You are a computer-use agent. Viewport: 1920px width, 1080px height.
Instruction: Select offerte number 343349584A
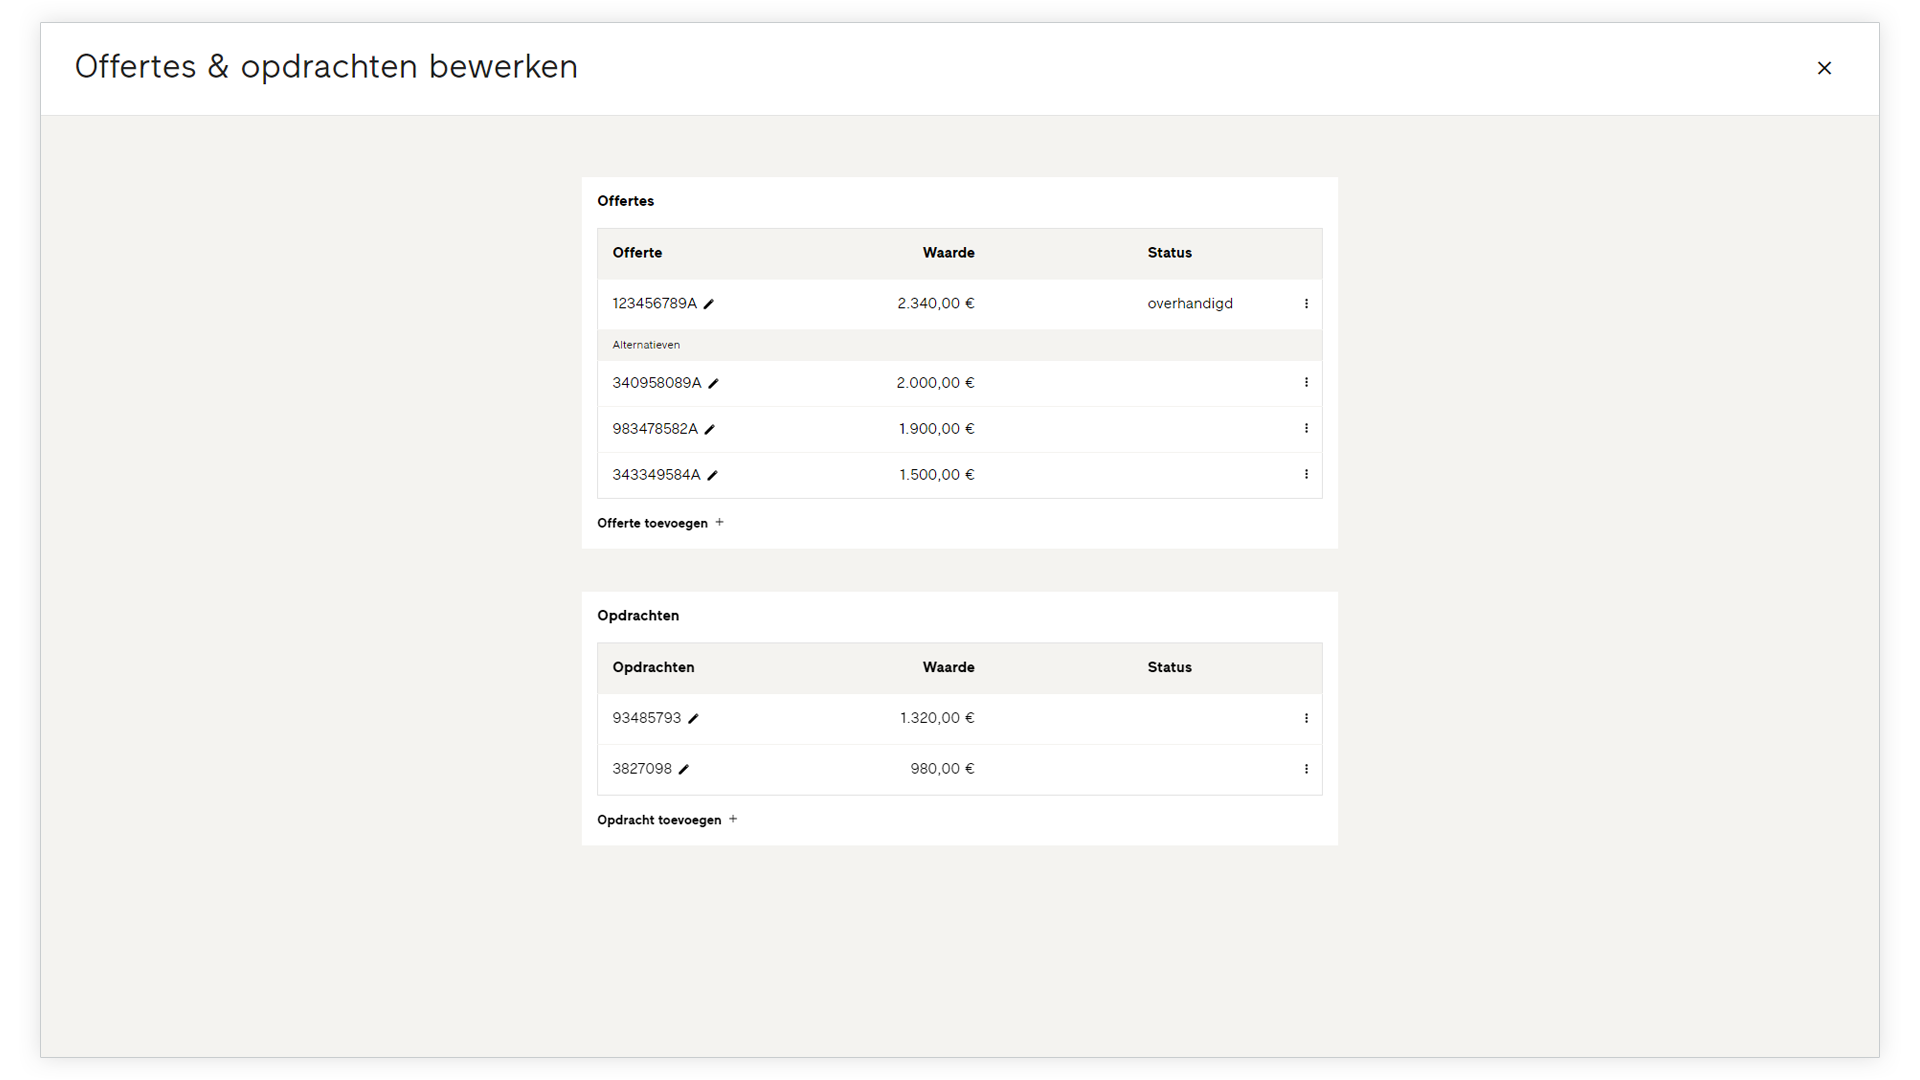656,475
